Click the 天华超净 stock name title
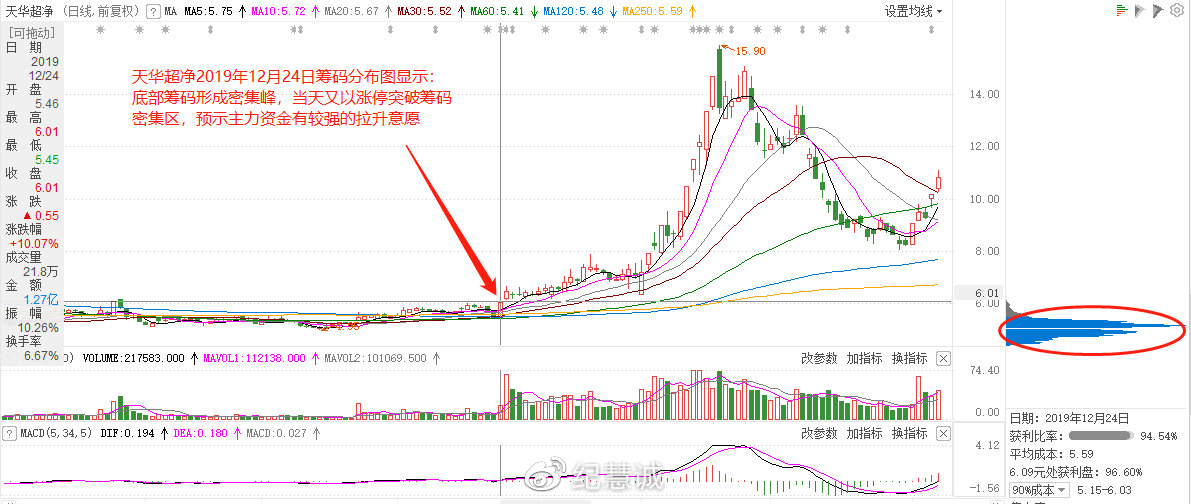1191x504 pixels. 28,11
